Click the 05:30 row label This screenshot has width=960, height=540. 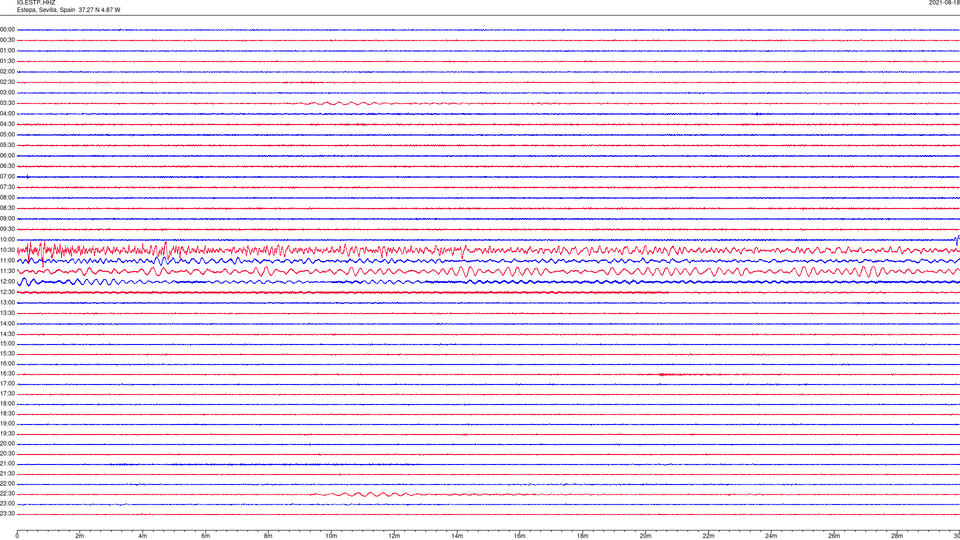7,145
